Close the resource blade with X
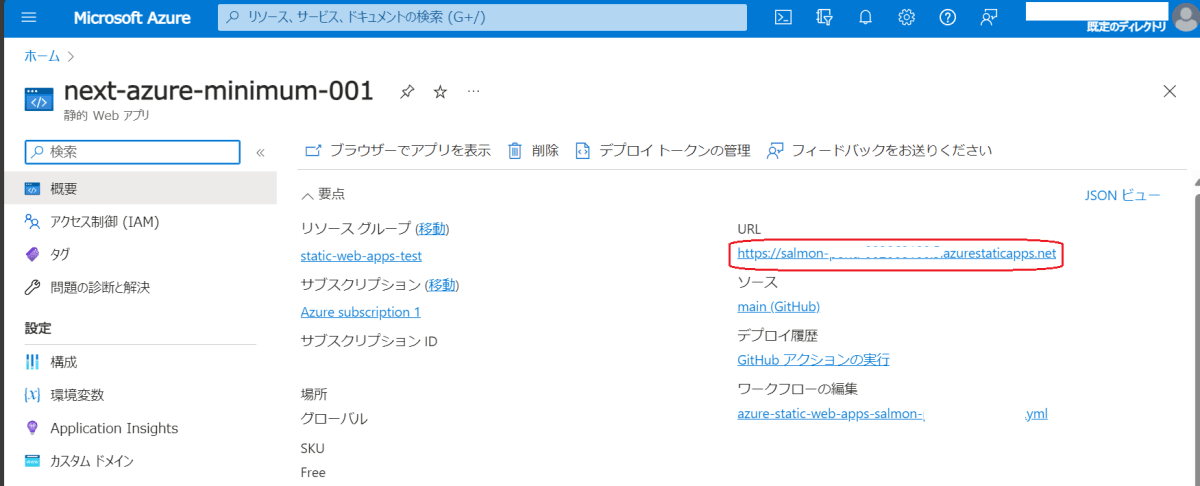Screen dimensions: 1200x486 (1170, 91)
